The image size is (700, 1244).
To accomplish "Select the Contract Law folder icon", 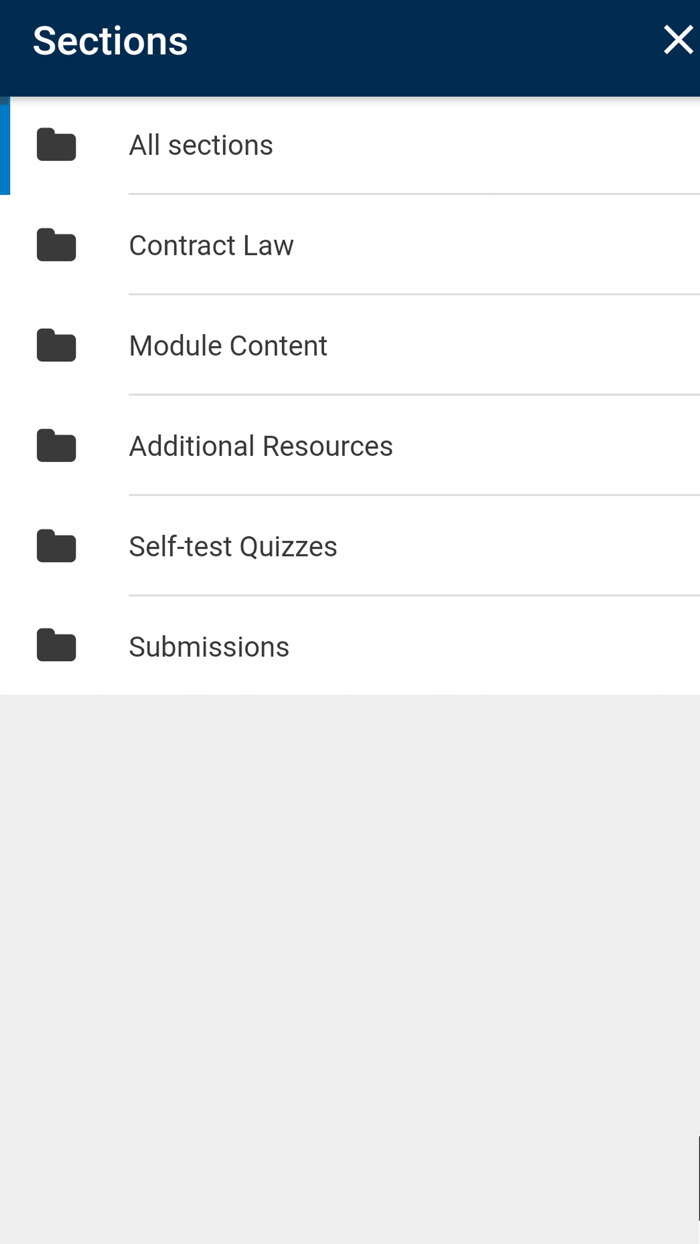I will point(56,245).
